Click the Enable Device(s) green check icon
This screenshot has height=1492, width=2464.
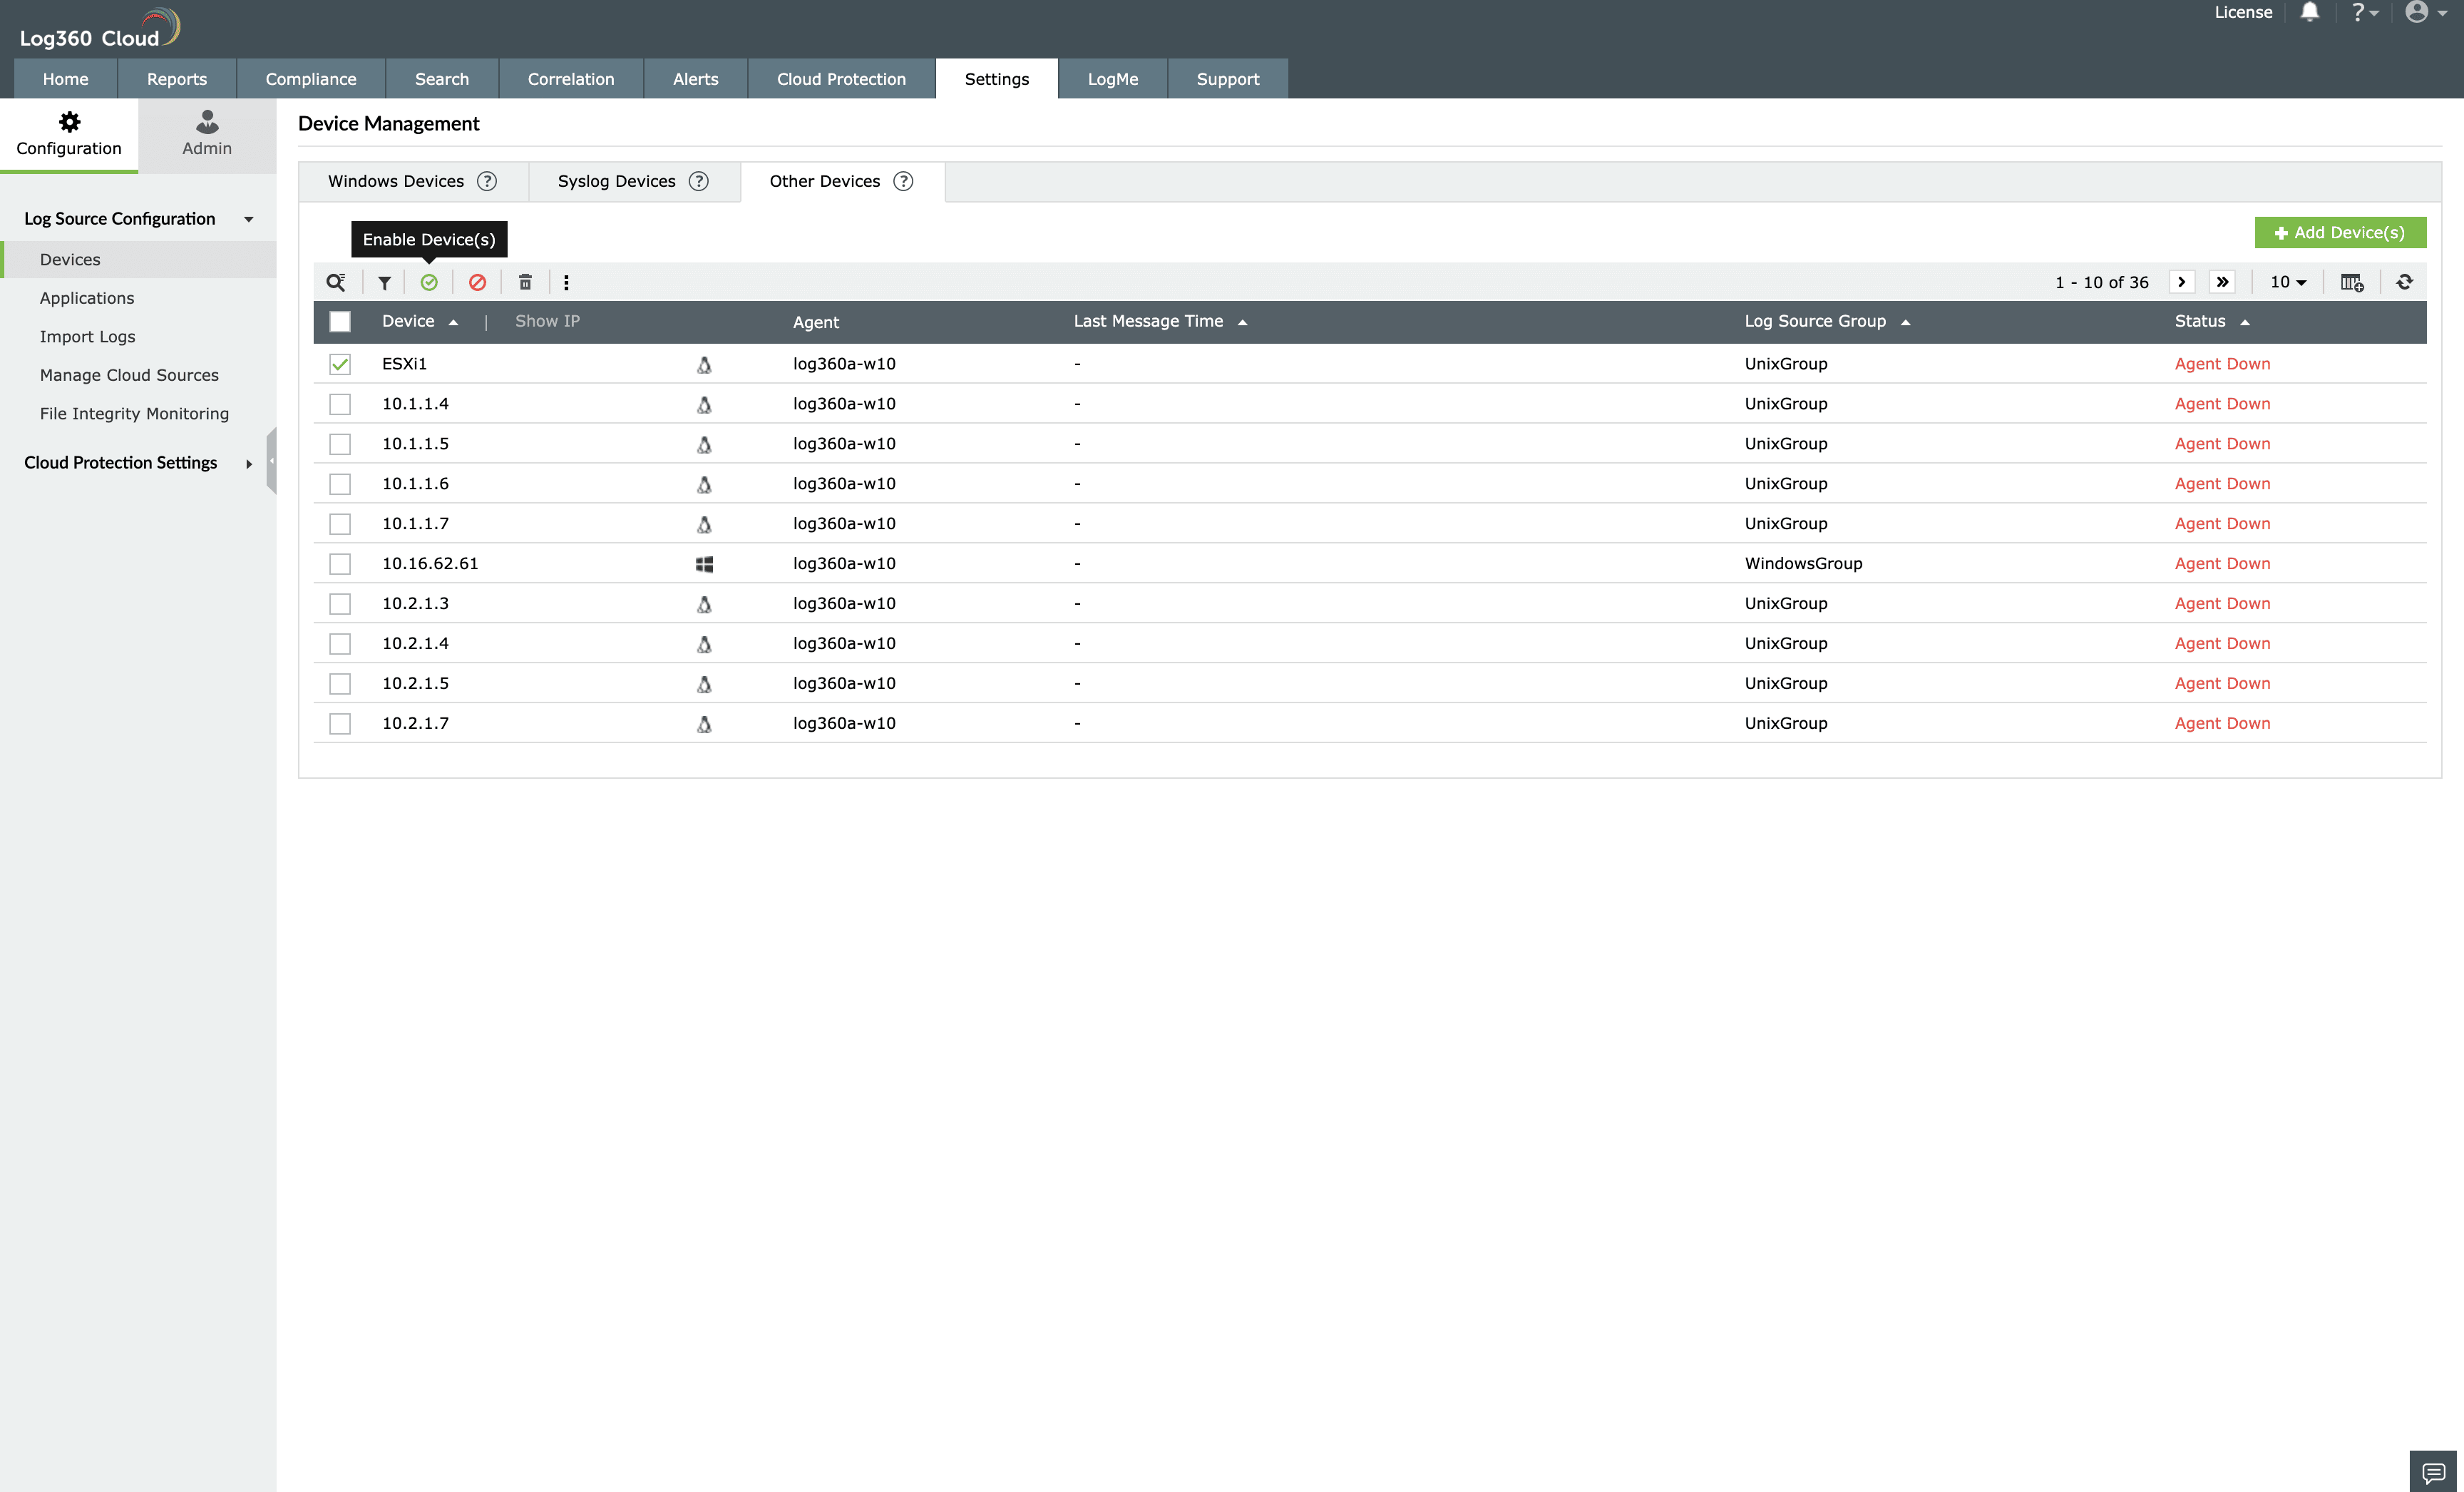[430, 282]
